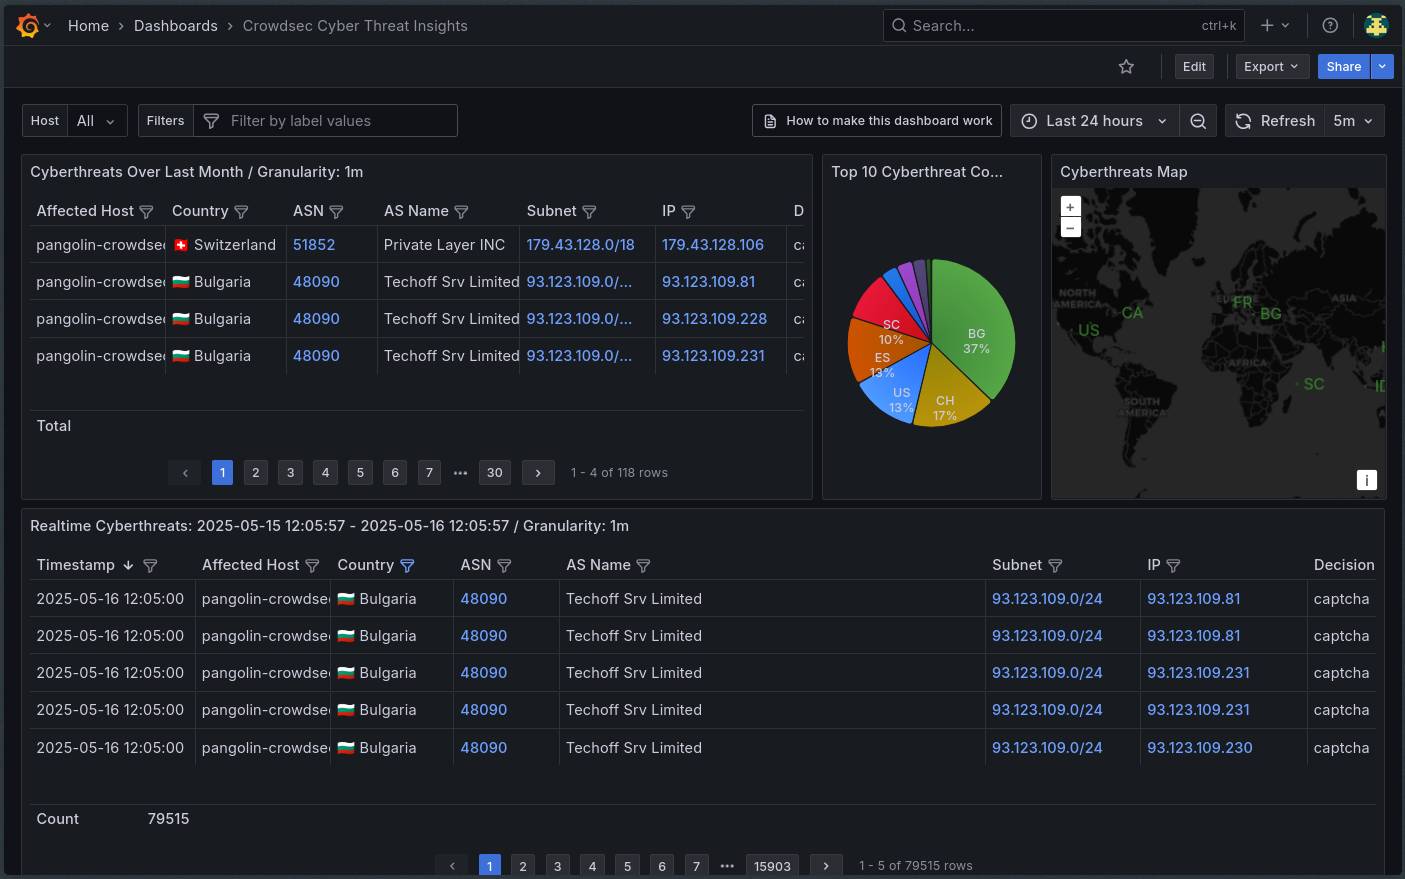Open Last 24 hours time picker
Screen dimensions: 1405x879
tap(1095, 121)
